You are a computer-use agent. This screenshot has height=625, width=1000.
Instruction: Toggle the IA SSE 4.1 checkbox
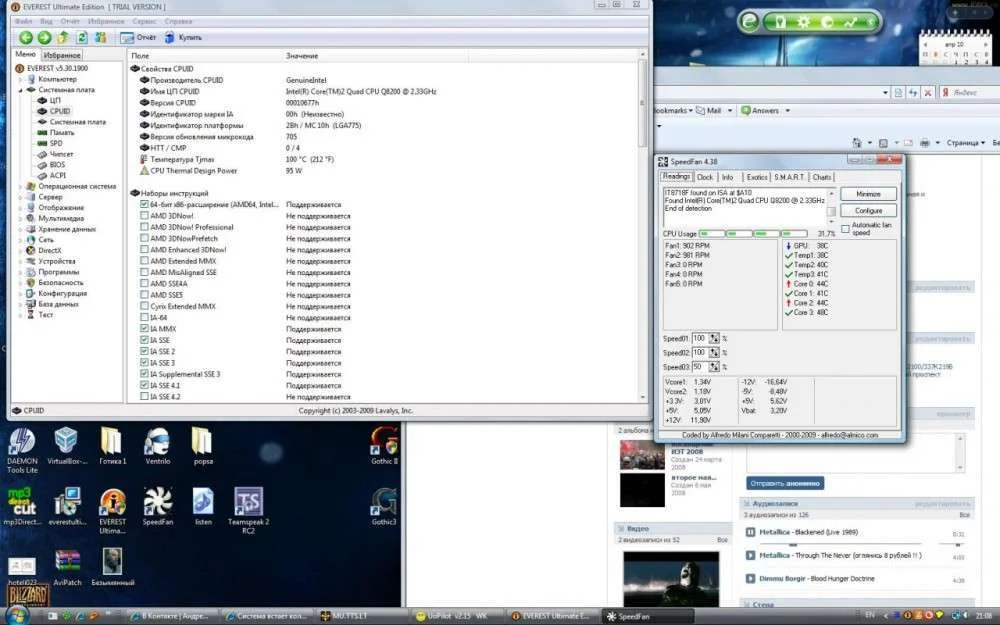click(146, 385)
